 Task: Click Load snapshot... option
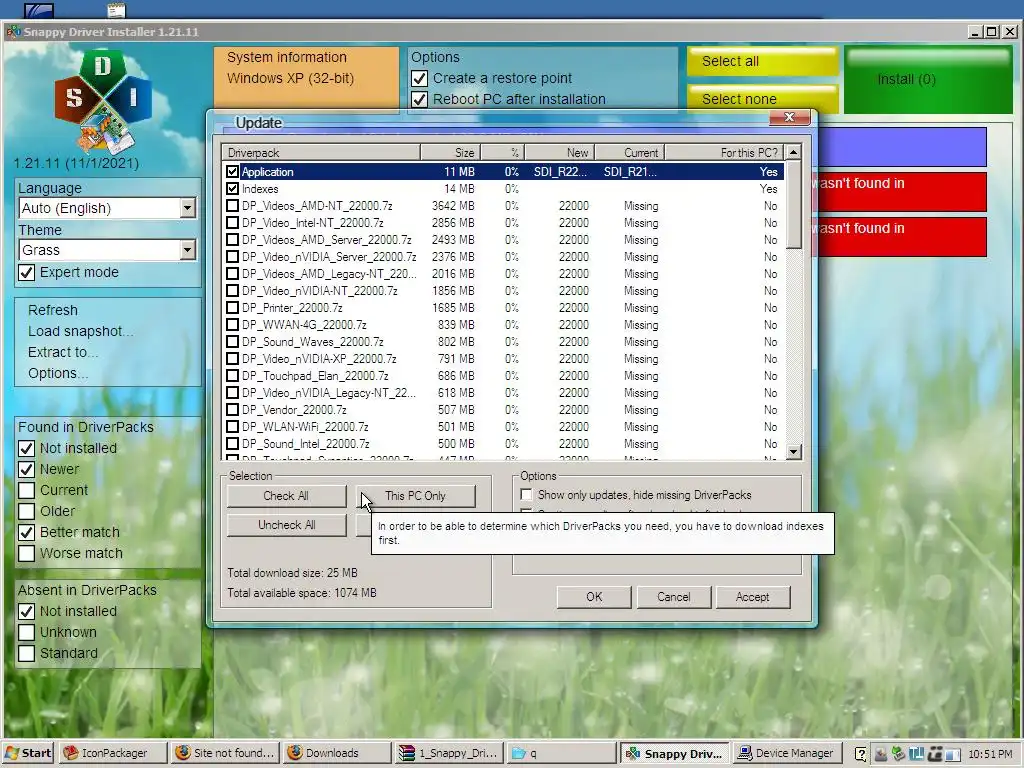pyautogui.click(x=80, y=331)
